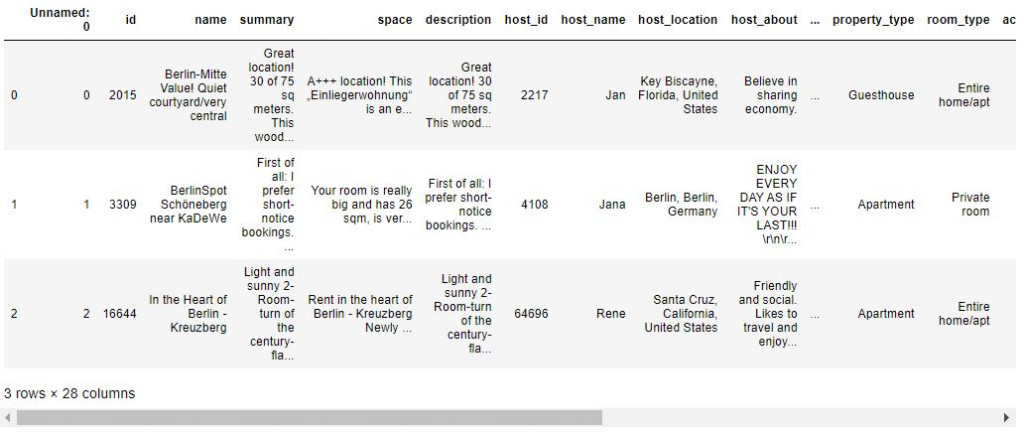Click 'Key Biscayne, Florida' location cell
Screen dimensions: 1024x435
pos(679,95)
